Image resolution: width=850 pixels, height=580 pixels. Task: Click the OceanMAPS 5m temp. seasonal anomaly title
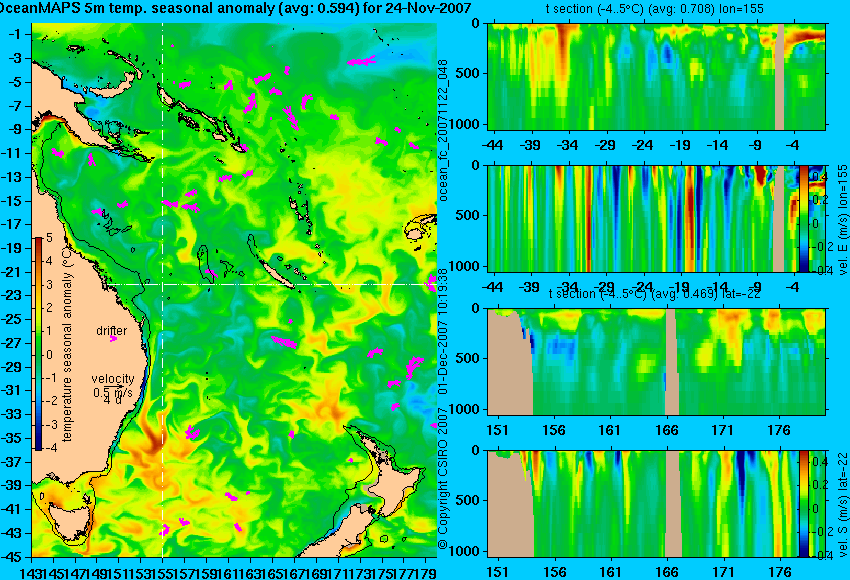pos(235,8)
